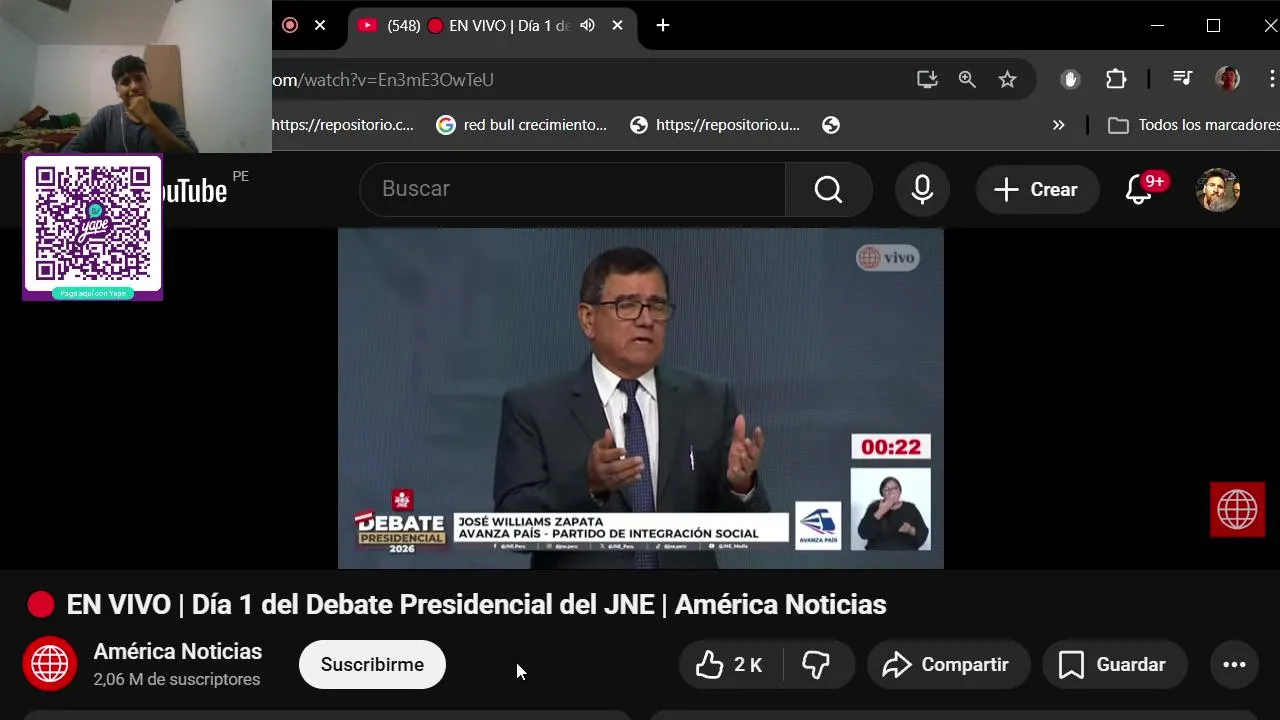Click the install app icon in address bar

point(927,80)
